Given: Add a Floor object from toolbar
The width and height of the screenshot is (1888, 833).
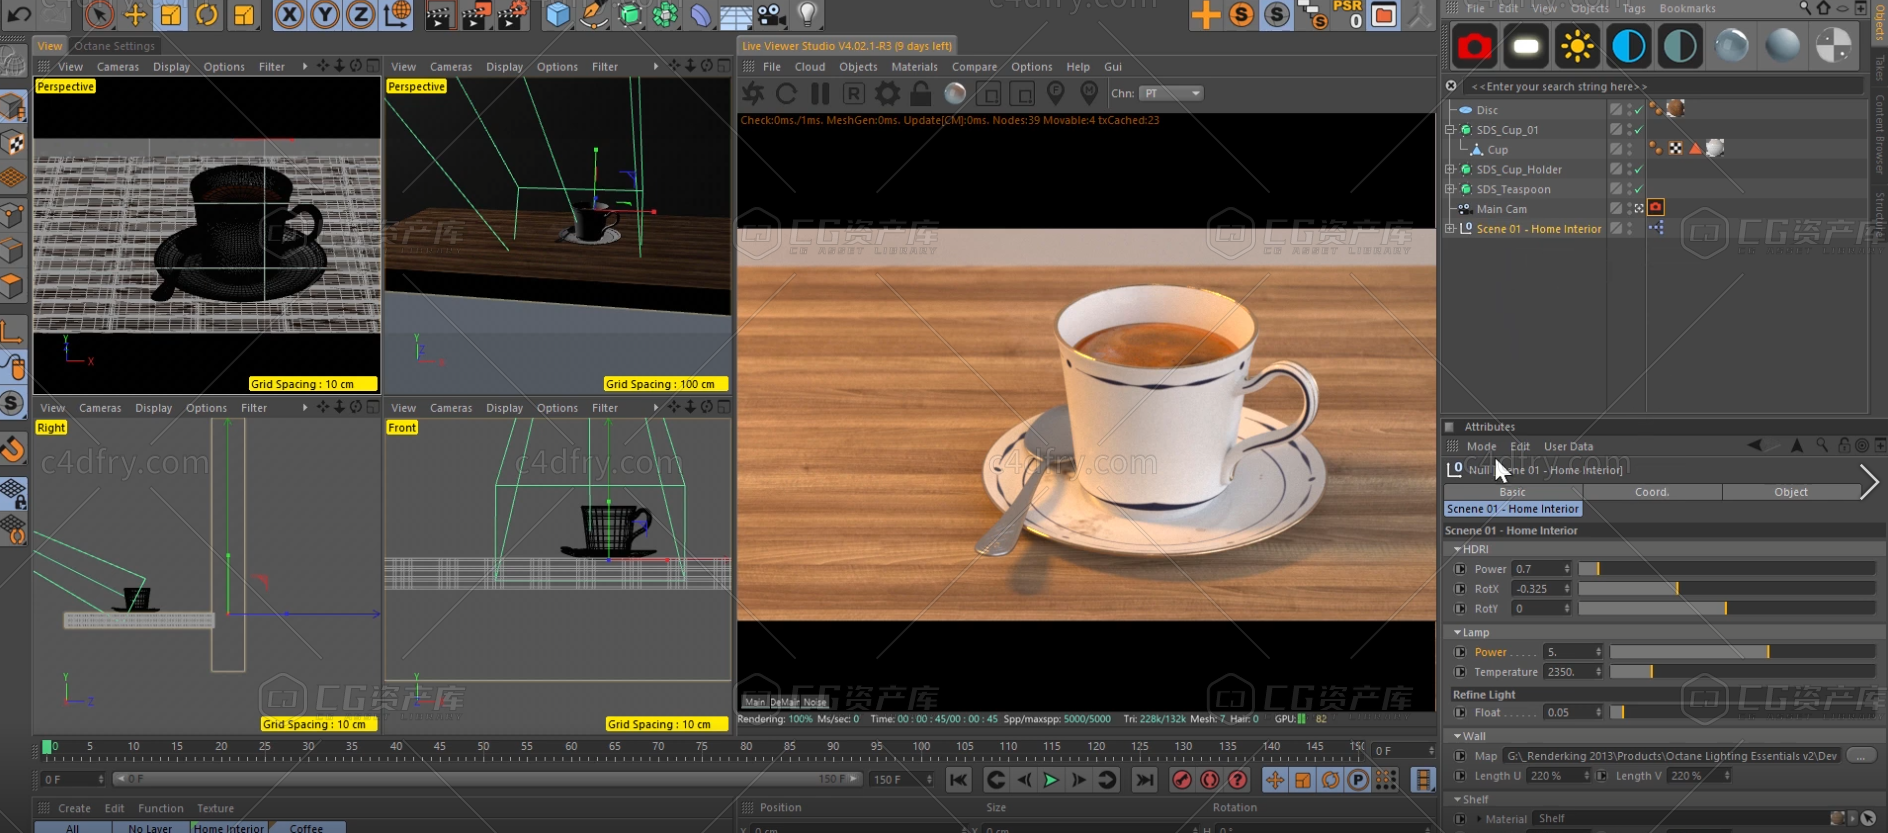Looking at the screenshot, I should pyautogui.click(x=736, y=14).
